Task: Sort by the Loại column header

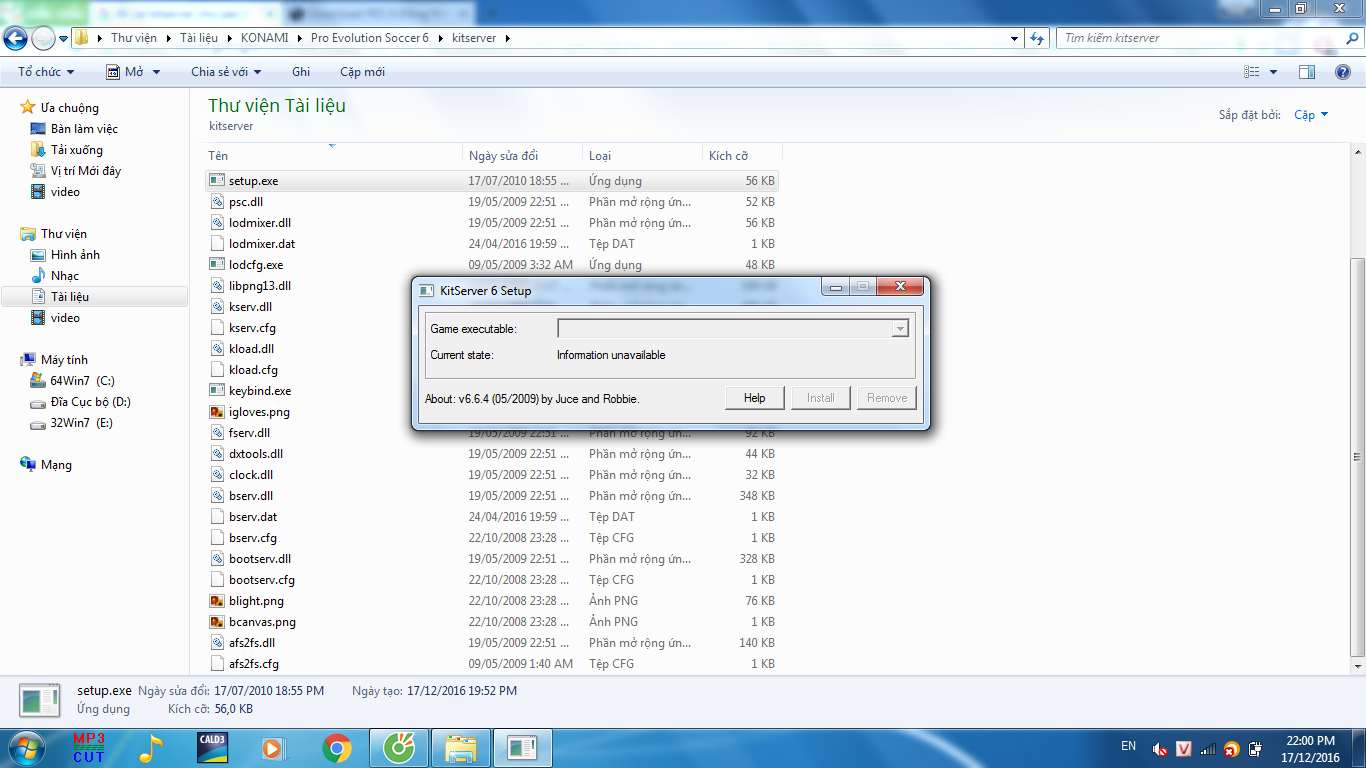Action: [x=643, y=156]
